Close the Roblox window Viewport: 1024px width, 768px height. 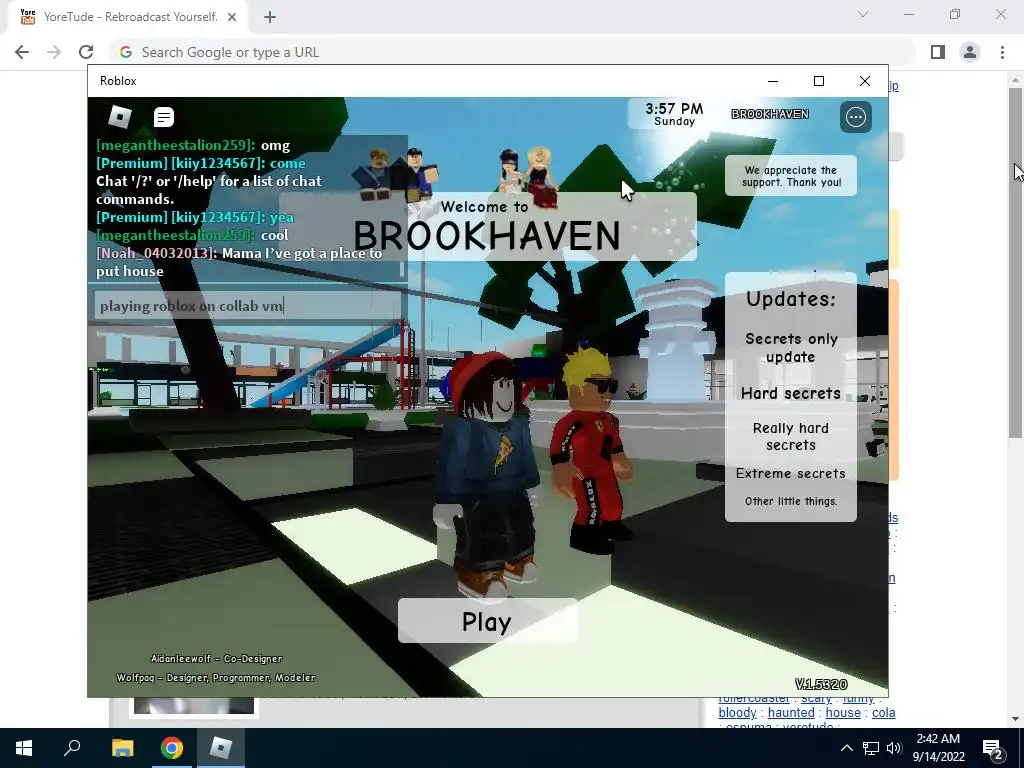865,81
